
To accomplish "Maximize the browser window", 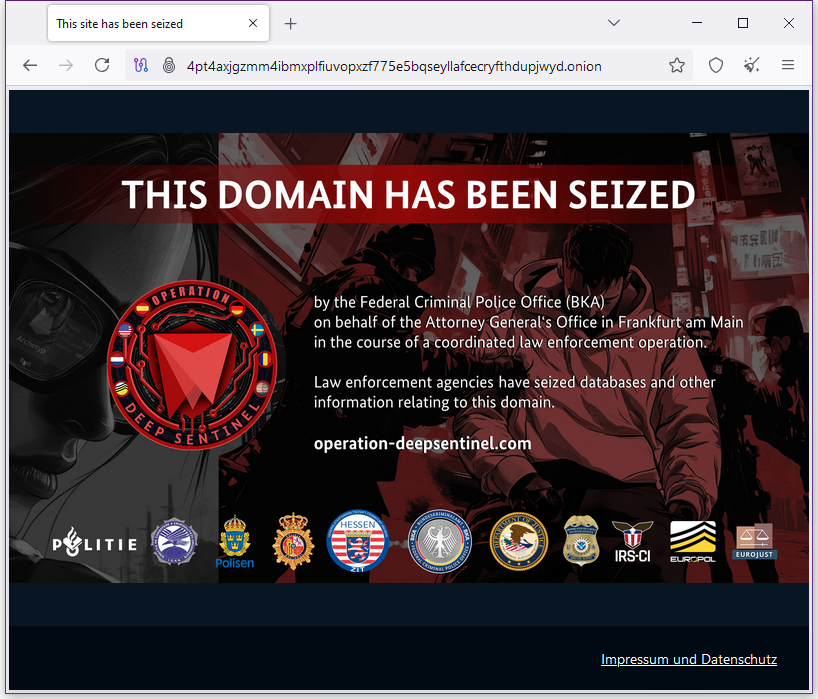I will [x=743, y=23].
